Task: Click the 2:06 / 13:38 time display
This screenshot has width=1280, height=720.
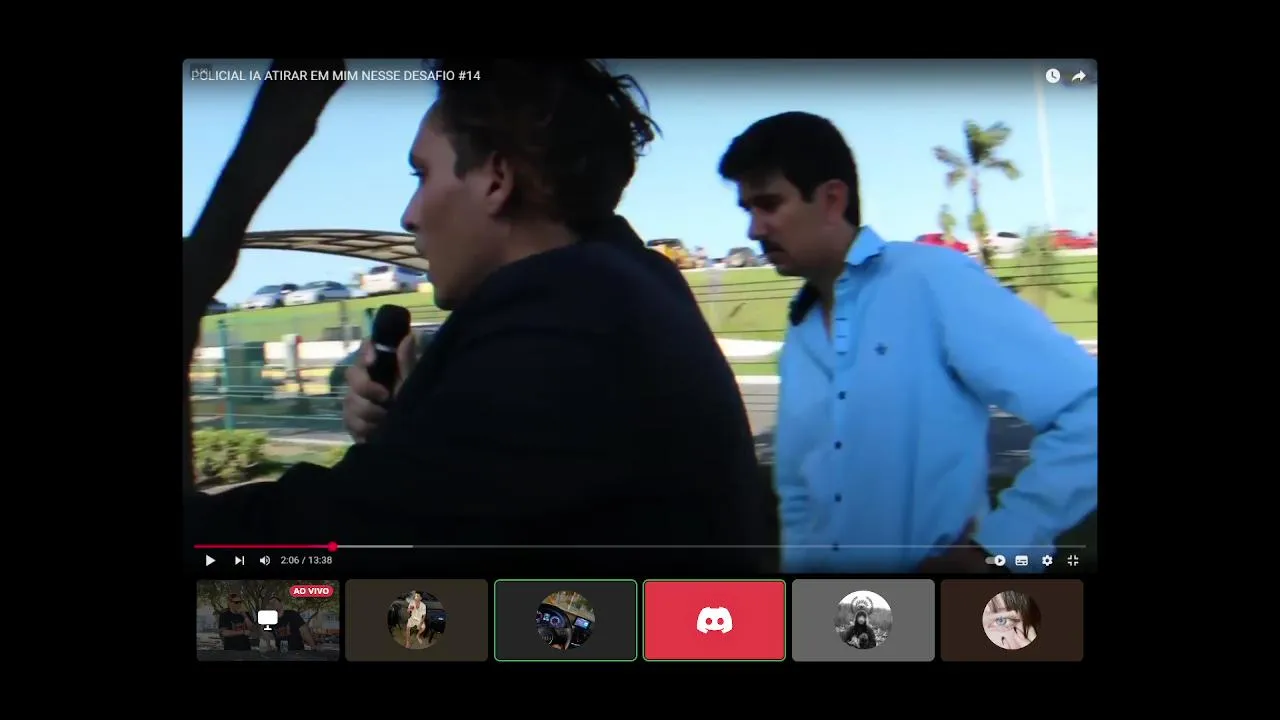Action: [306, 561]
